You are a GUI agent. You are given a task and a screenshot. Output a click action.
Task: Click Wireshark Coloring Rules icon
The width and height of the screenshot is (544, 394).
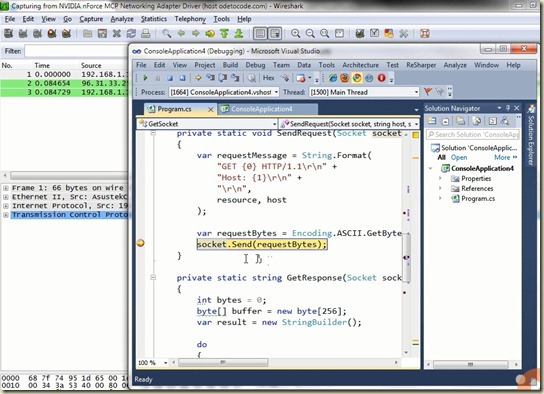point(389,34)
